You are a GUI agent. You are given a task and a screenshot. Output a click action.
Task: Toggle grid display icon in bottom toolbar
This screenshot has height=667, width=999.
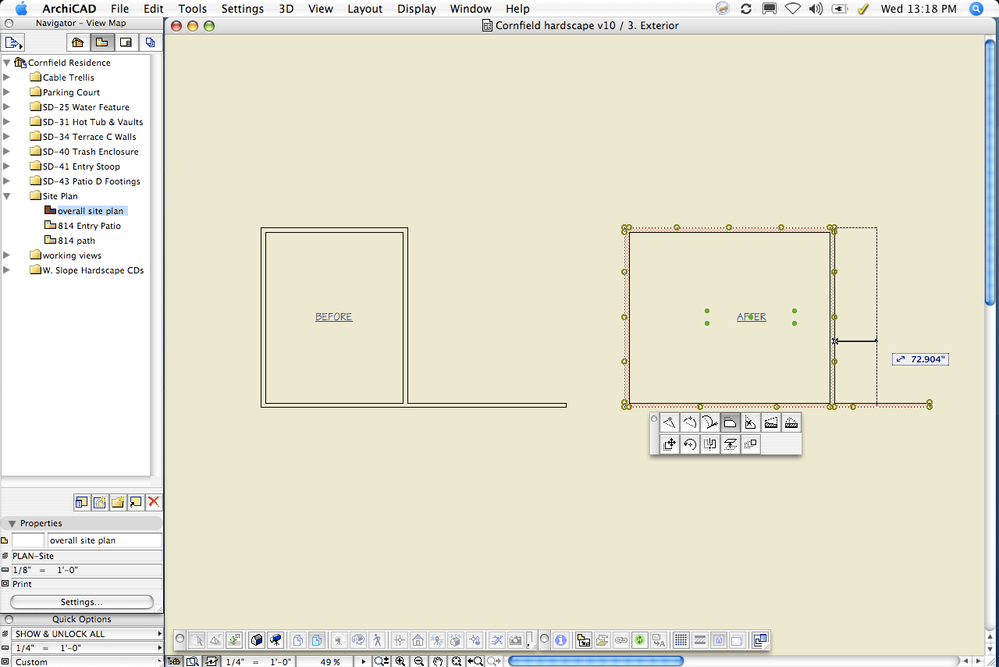click(x=681, y=640)
